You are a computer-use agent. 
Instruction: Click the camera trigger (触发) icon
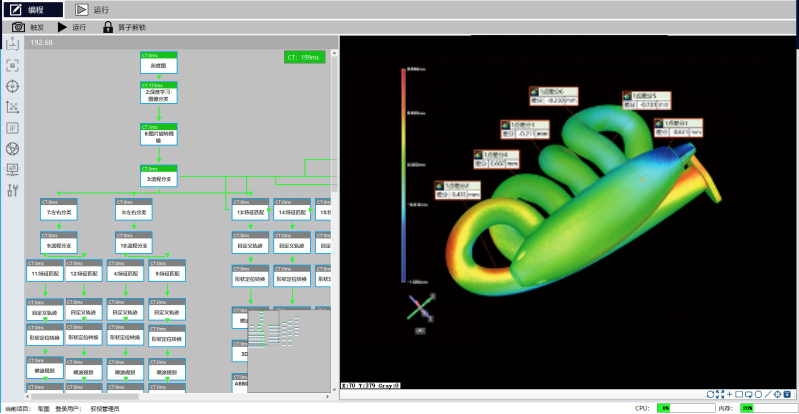tap(18, 27)
